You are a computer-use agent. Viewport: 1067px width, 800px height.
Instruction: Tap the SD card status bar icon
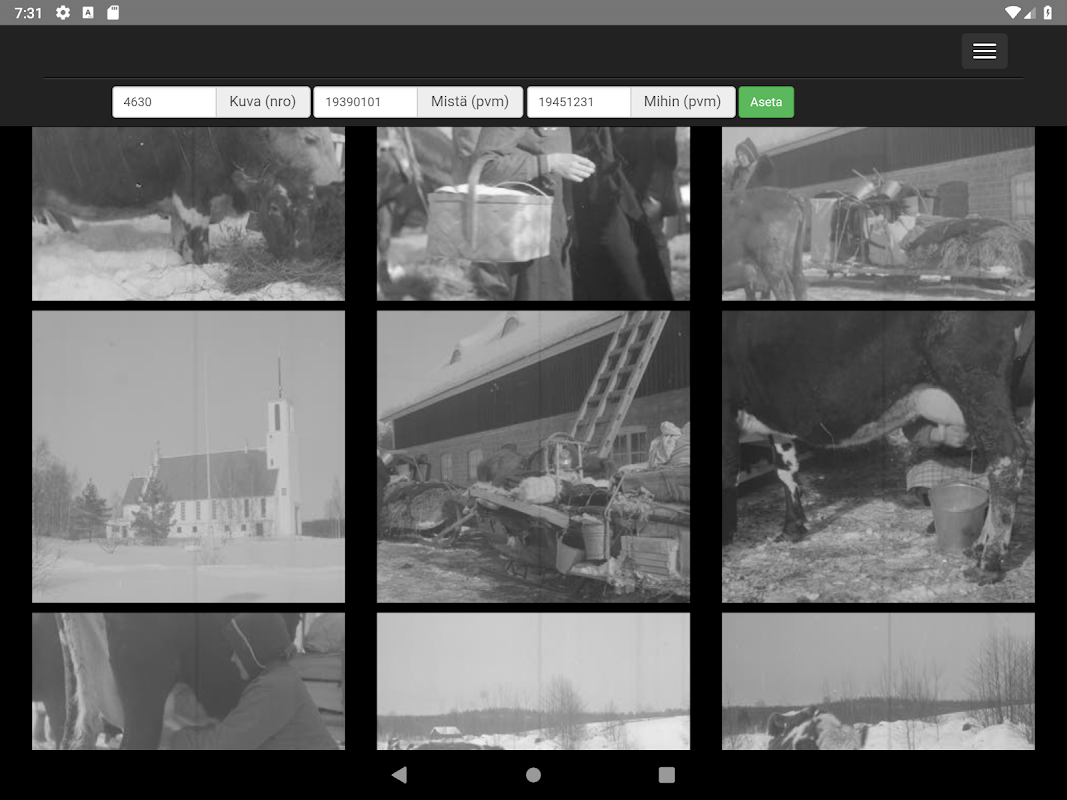[113, 12]
